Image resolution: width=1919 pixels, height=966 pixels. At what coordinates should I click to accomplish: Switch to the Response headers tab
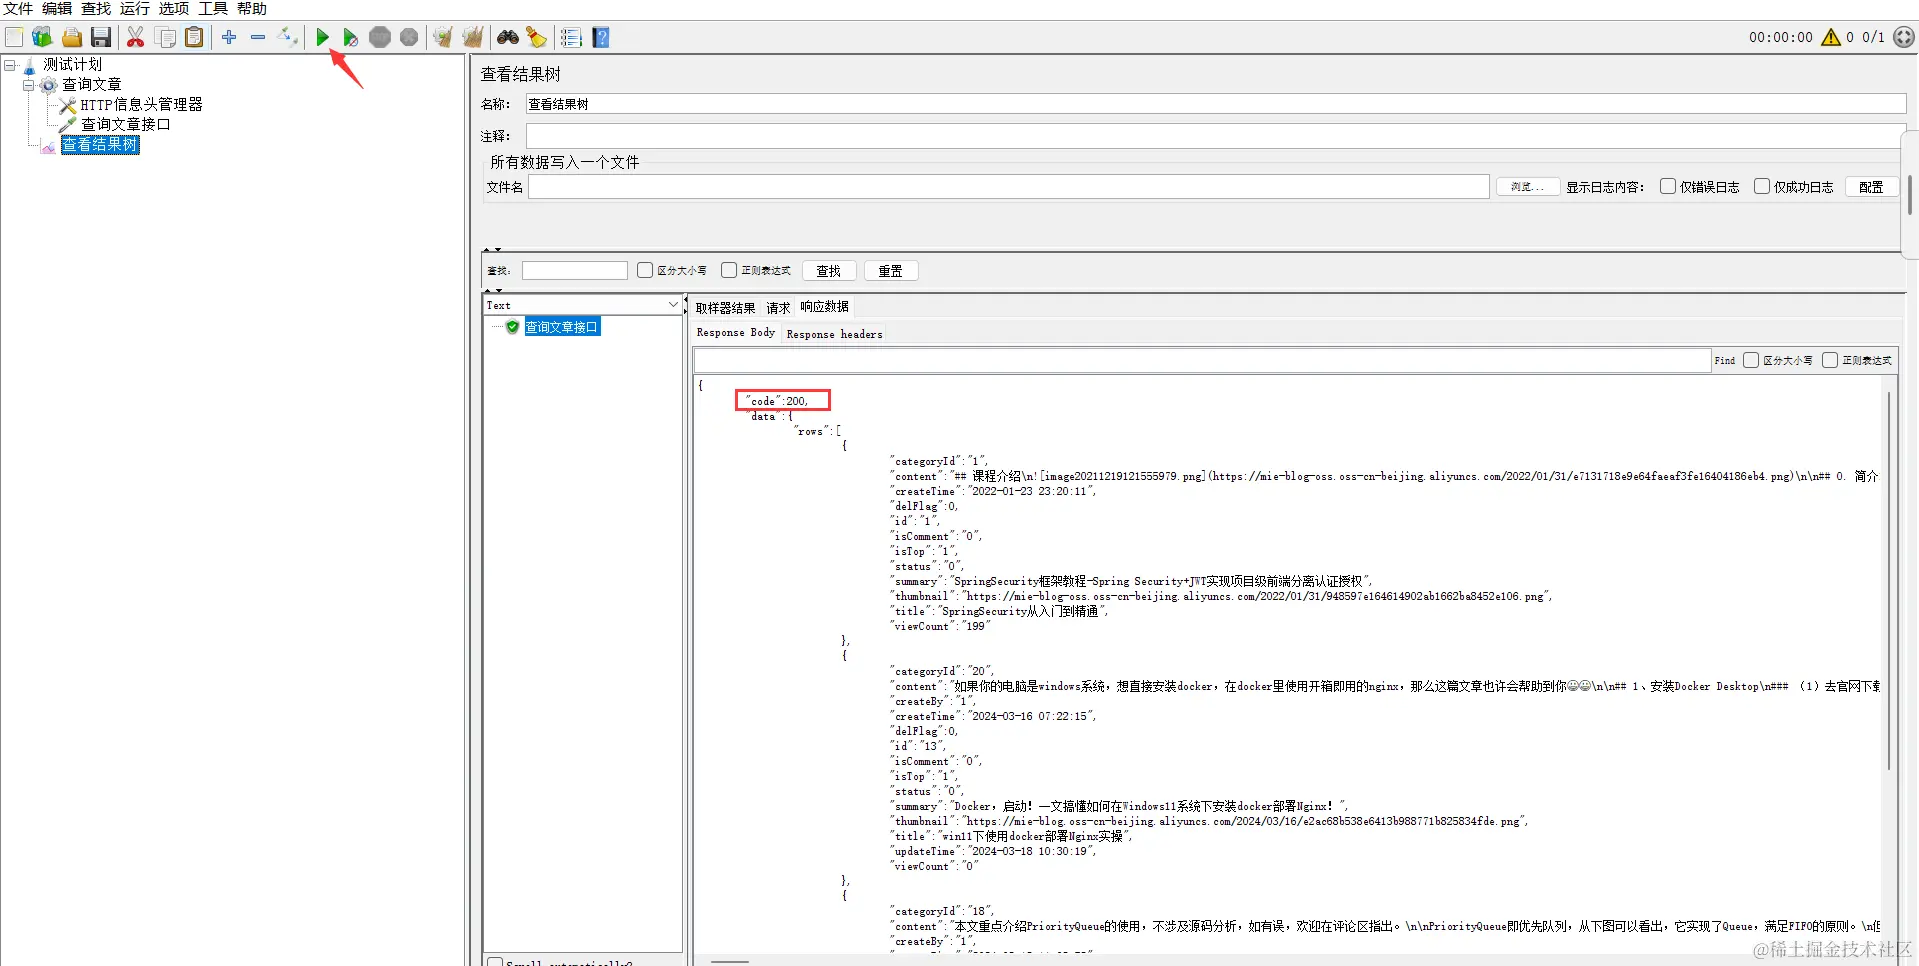tap(834, 334)
